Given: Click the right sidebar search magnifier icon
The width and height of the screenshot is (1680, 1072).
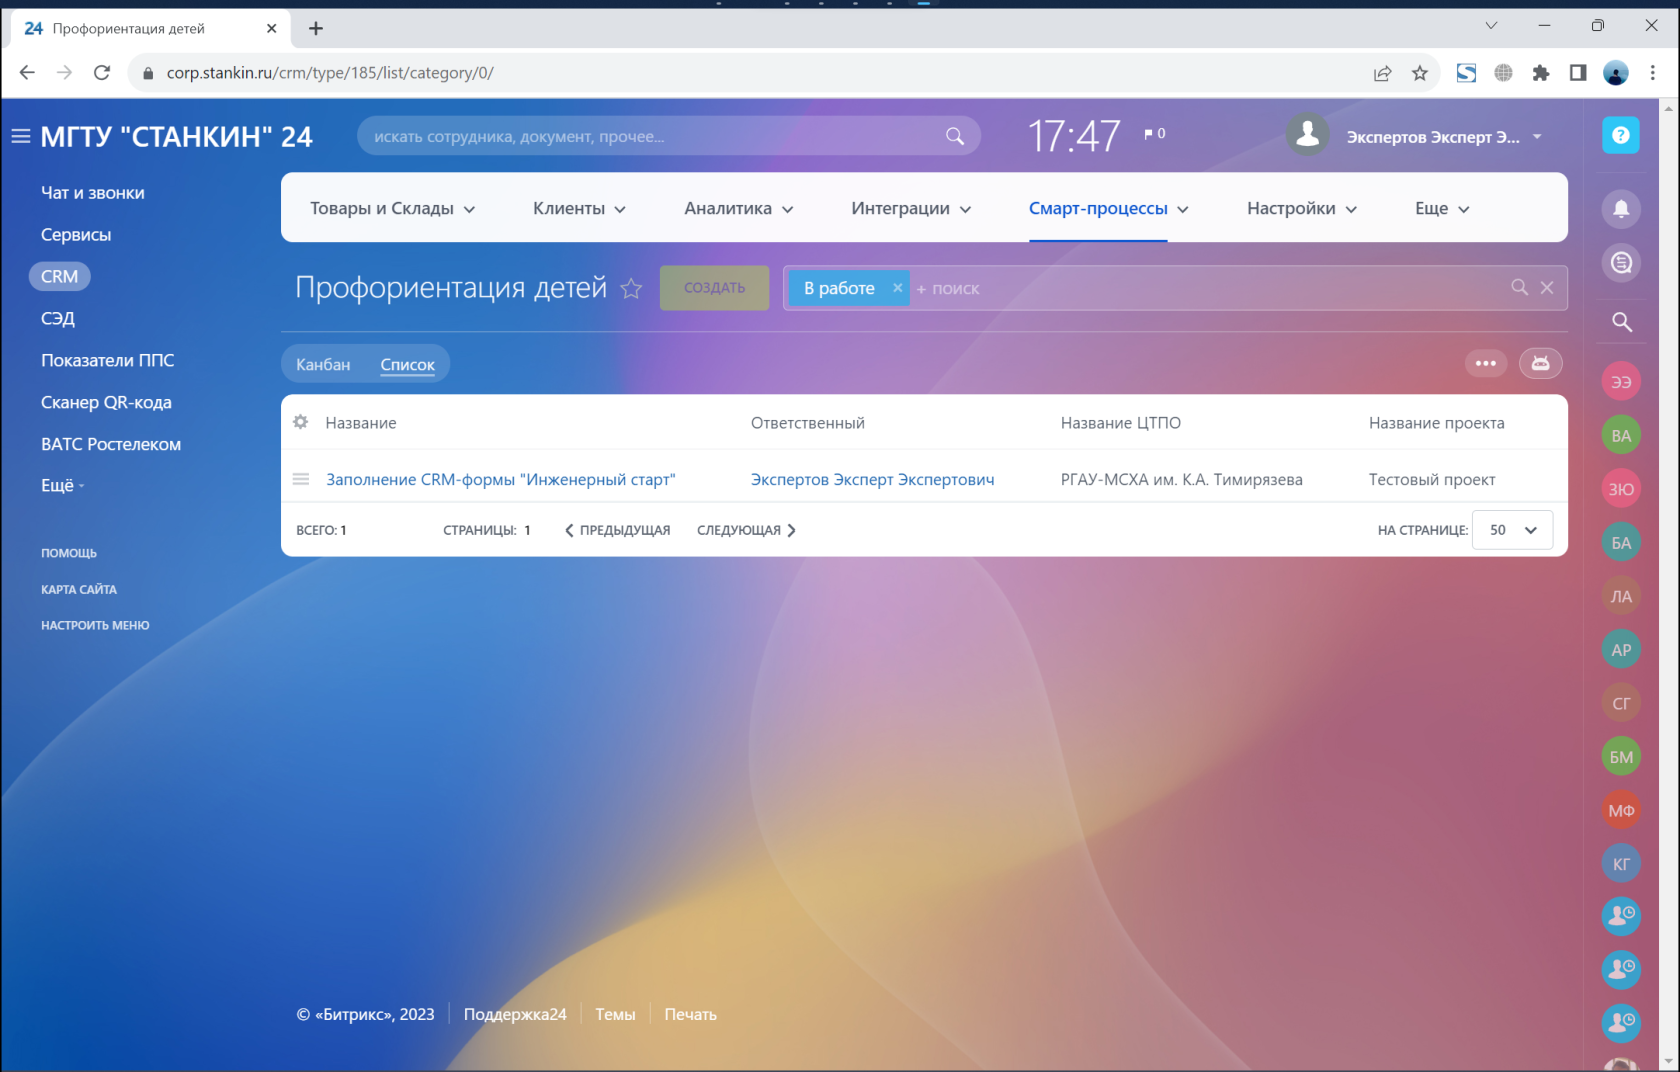Looking at the screenshot, I should [x=1621, y=322].
